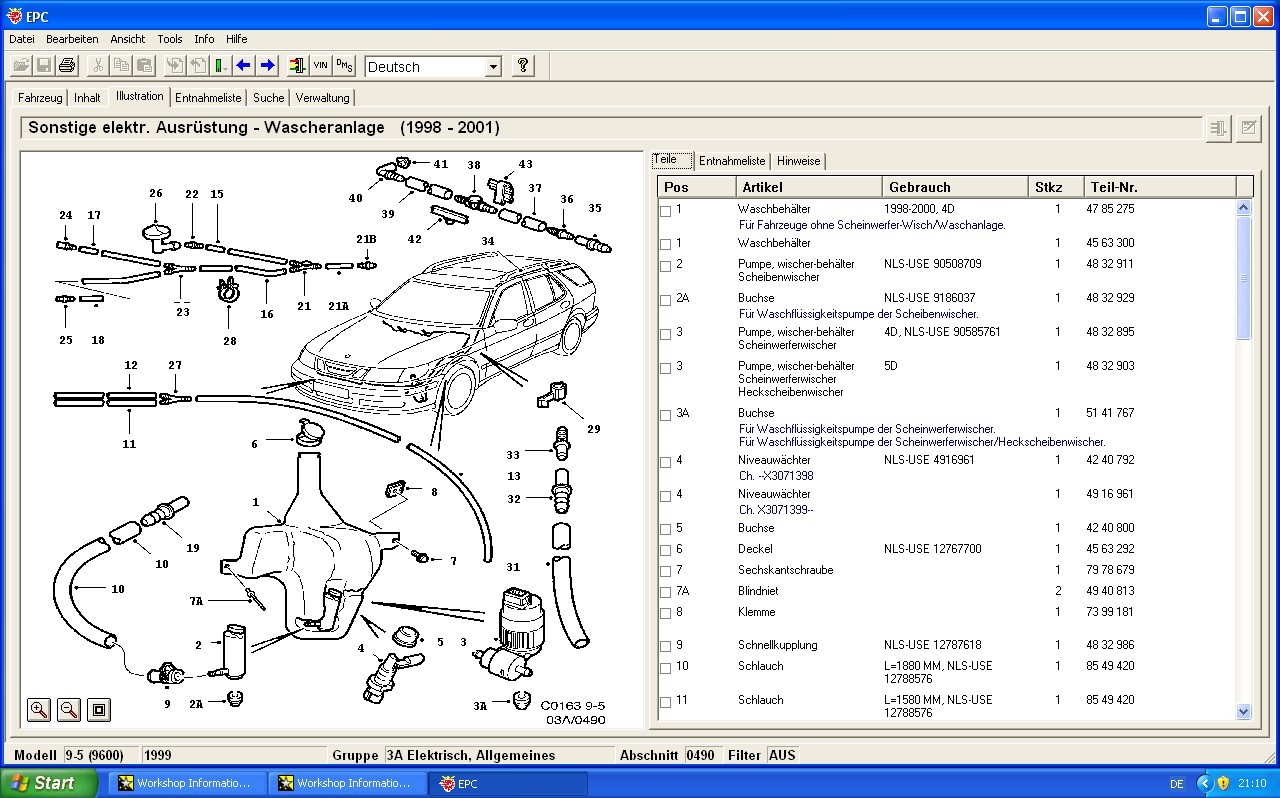Open the Deutsch language dropdown
This screenshot has height=798, width=1280.
tap(492, 67)
